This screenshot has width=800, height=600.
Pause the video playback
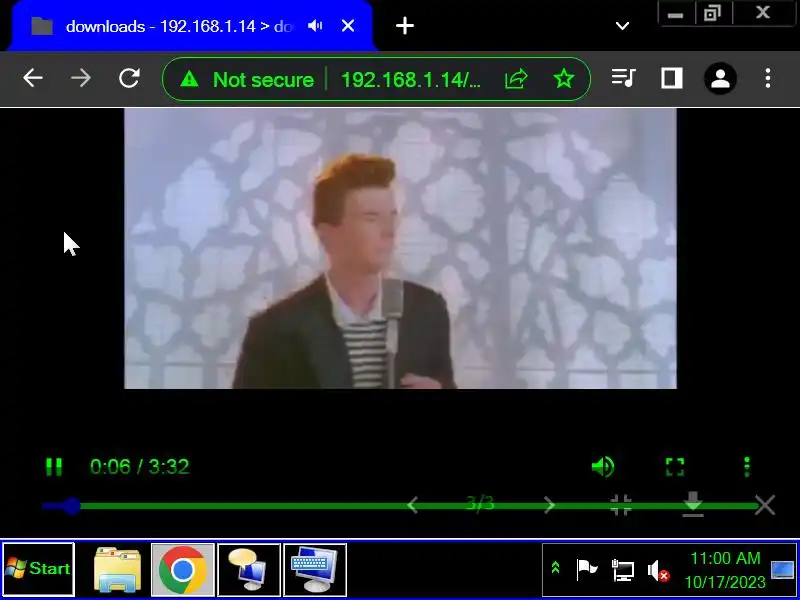pos(54,466)
